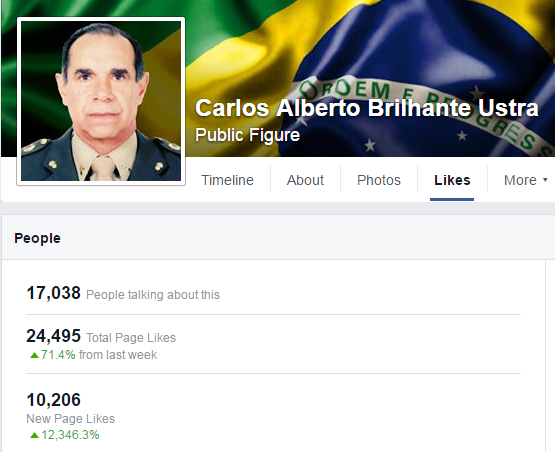Open the Timeline tab
This screenshot has height=452, width=555.
[x=227, y=180]
